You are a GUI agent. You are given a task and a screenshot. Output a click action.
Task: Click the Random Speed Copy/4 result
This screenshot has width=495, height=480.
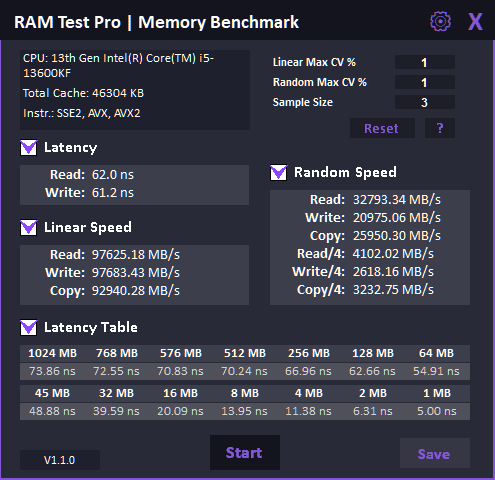pyautogui.click(x=393, y=290)
